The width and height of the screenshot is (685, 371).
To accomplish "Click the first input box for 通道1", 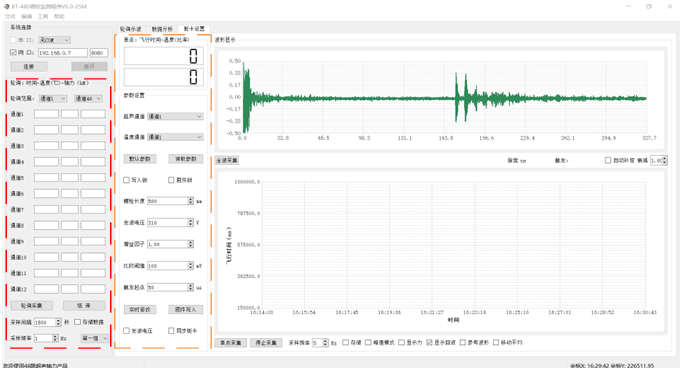I will [46, 114].
